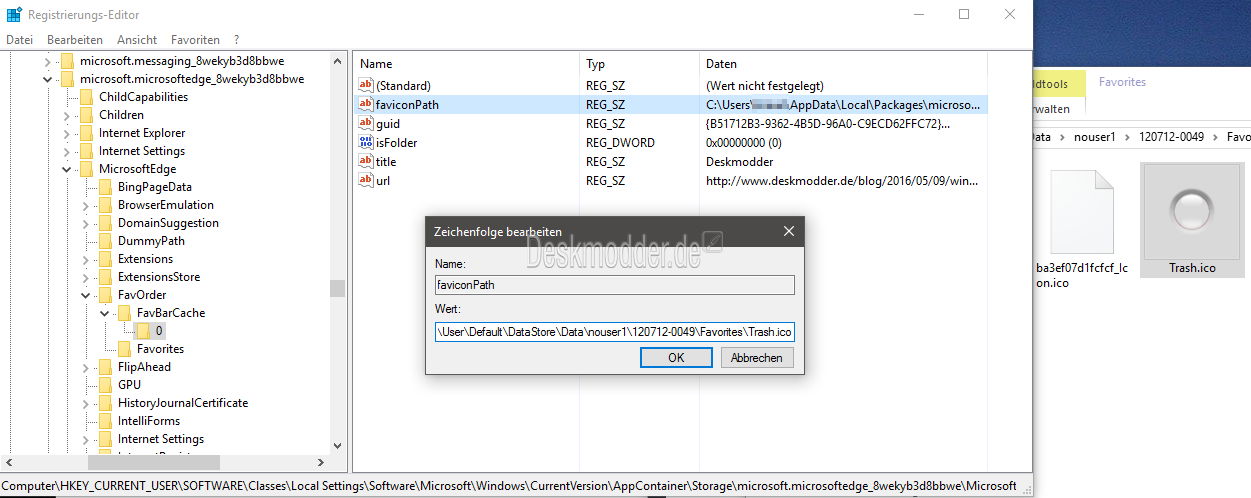Click the DummyPath folder icon
Viewport: 1251px width, 498px height.
pyautogui.click(x=105, y=241)
